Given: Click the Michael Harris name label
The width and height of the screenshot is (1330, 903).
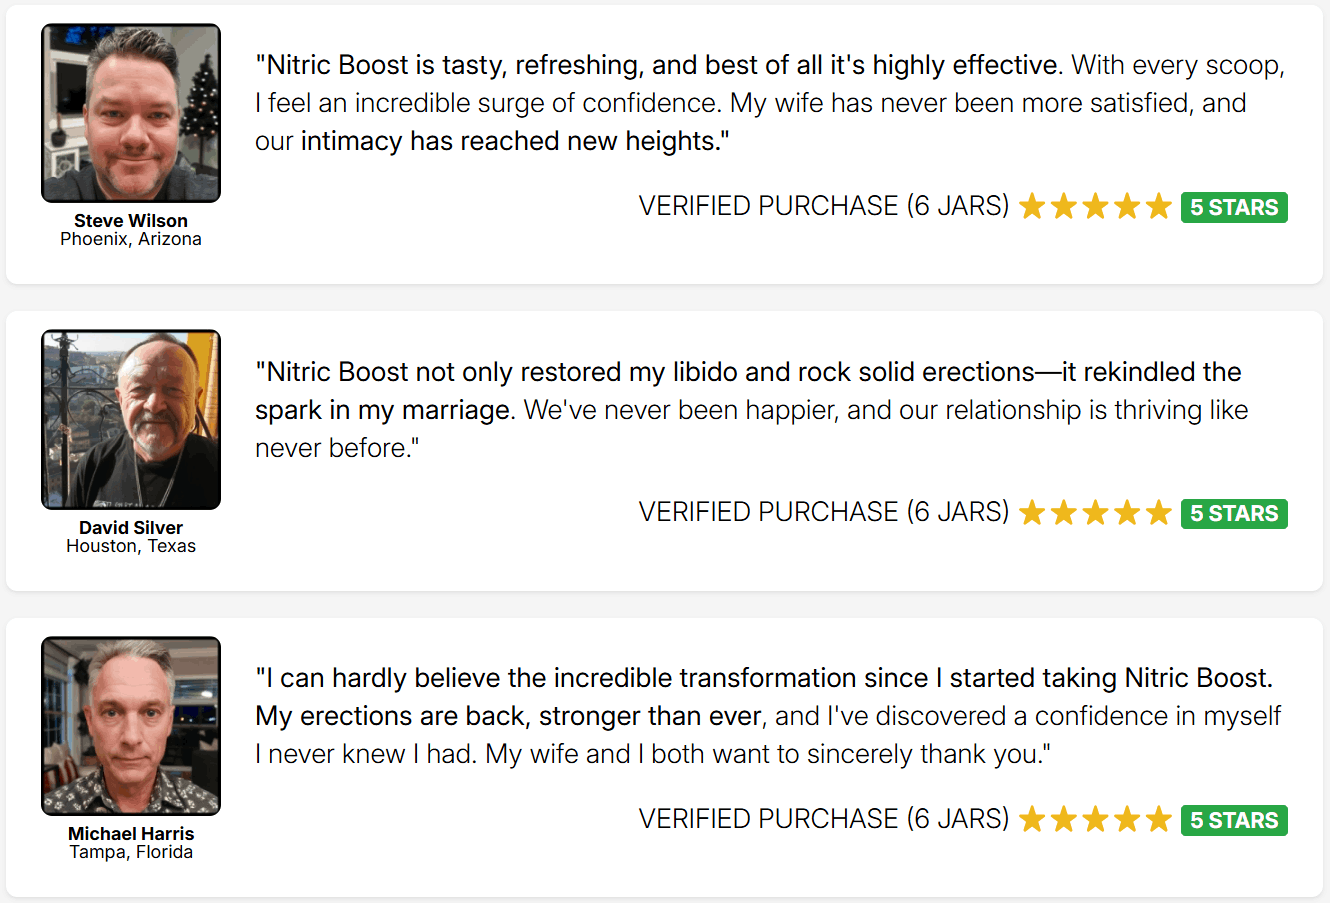Looking at the screenshot, I should pos(131,833).
